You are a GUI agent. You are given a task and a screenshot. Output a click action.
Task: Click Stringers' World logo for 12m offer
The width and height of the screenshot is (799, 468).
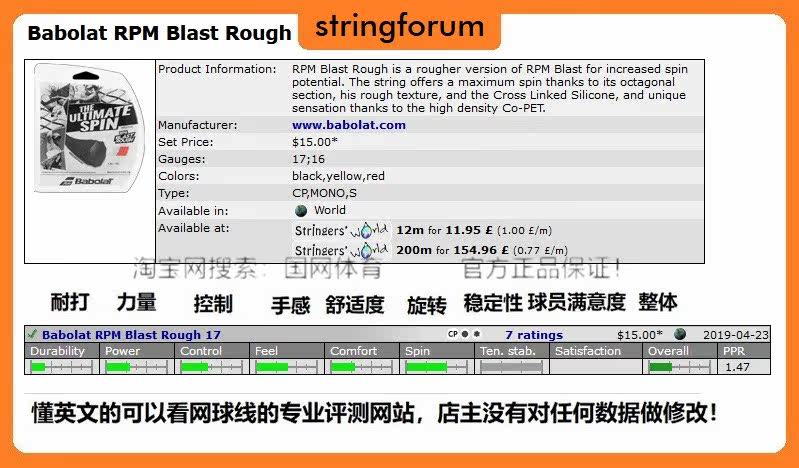[x=342, y=230]
